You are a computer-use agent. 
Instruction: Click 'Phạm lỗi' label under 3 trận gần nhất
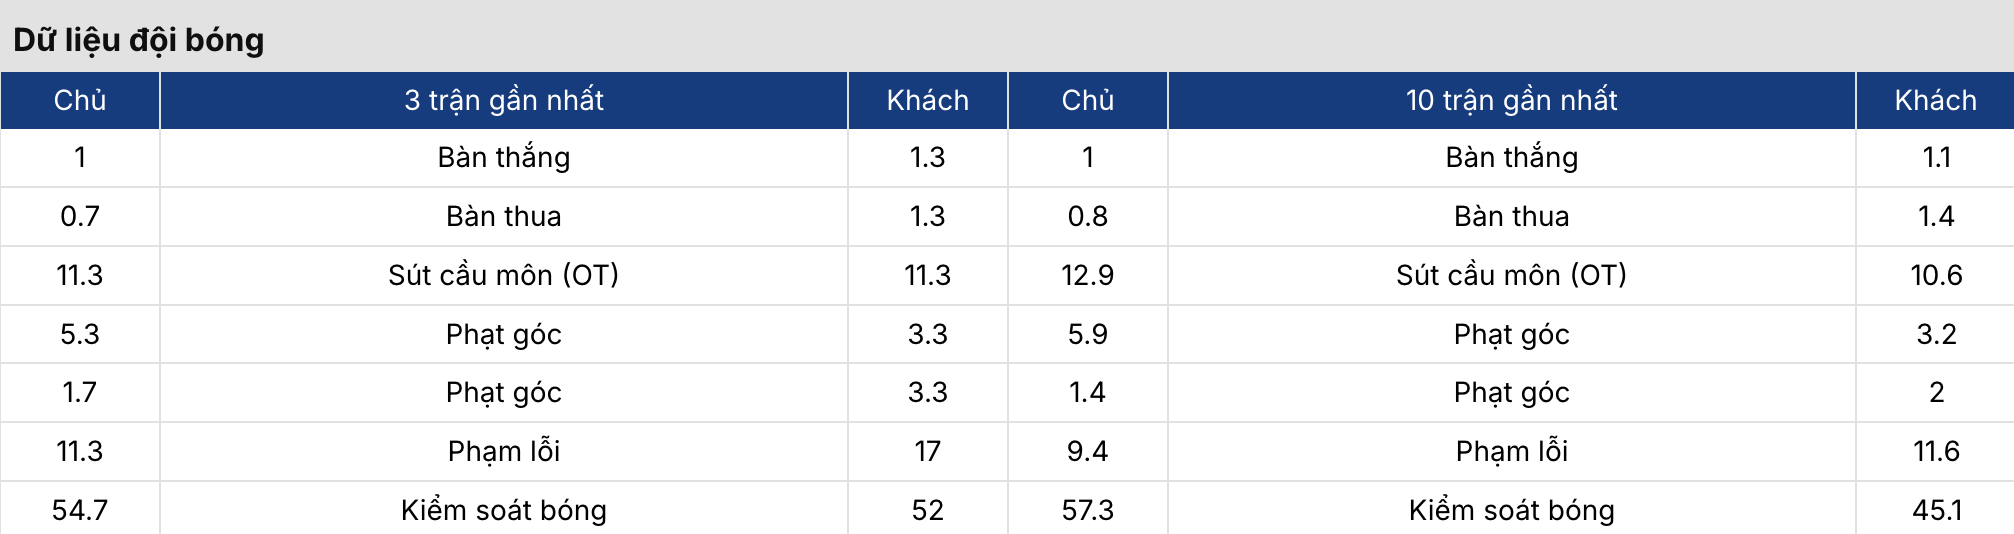(504, 451)
